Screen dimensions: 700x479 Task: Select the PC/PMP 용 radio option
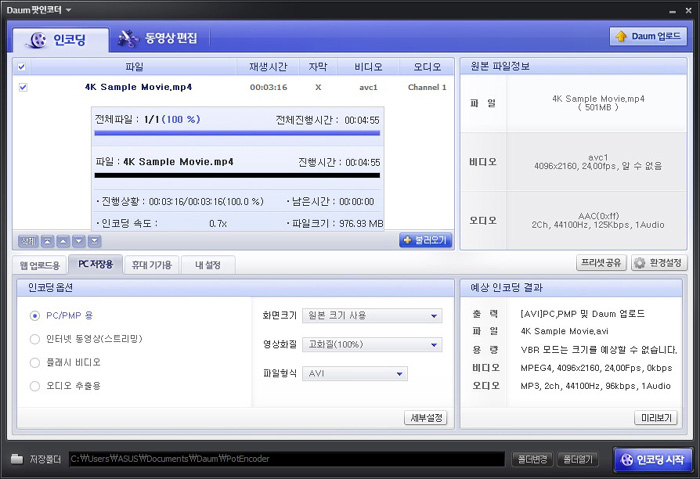click(x=34, y=316)
